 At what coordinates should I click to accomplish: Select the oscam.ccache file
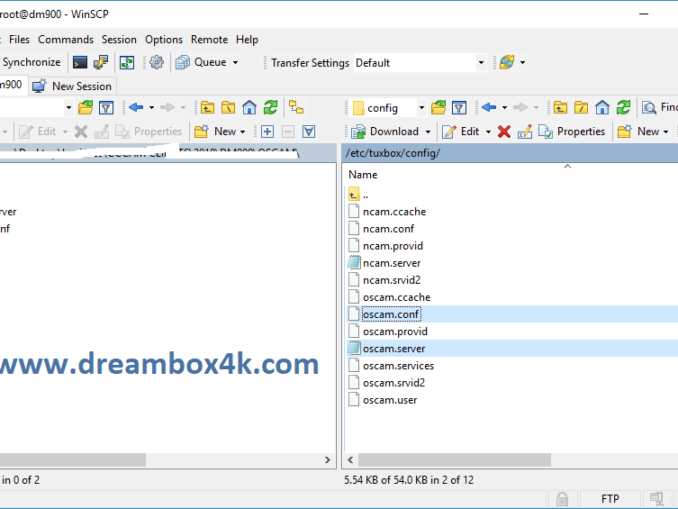(x=390, y=297)
